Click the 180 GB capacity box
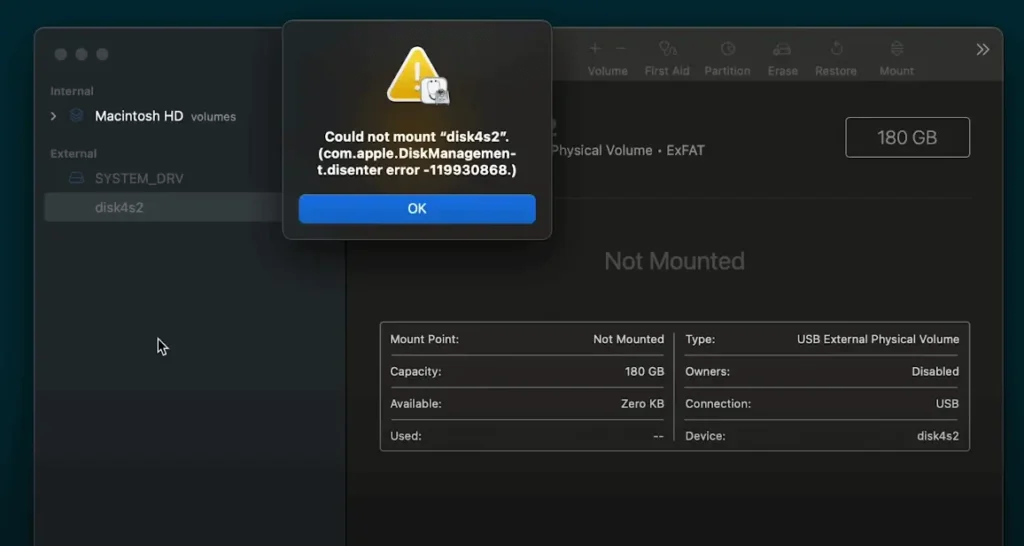The height and width of the screenshot is (546, 1024). [x=907, y=137]
